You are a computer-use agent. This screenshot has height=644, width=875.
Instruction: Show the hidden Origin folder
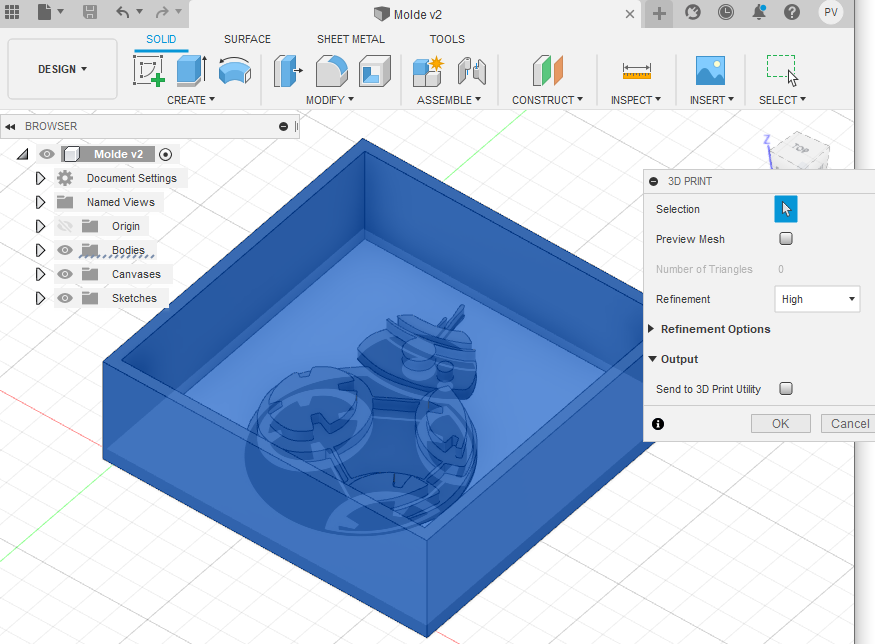(x=65, y=226)
